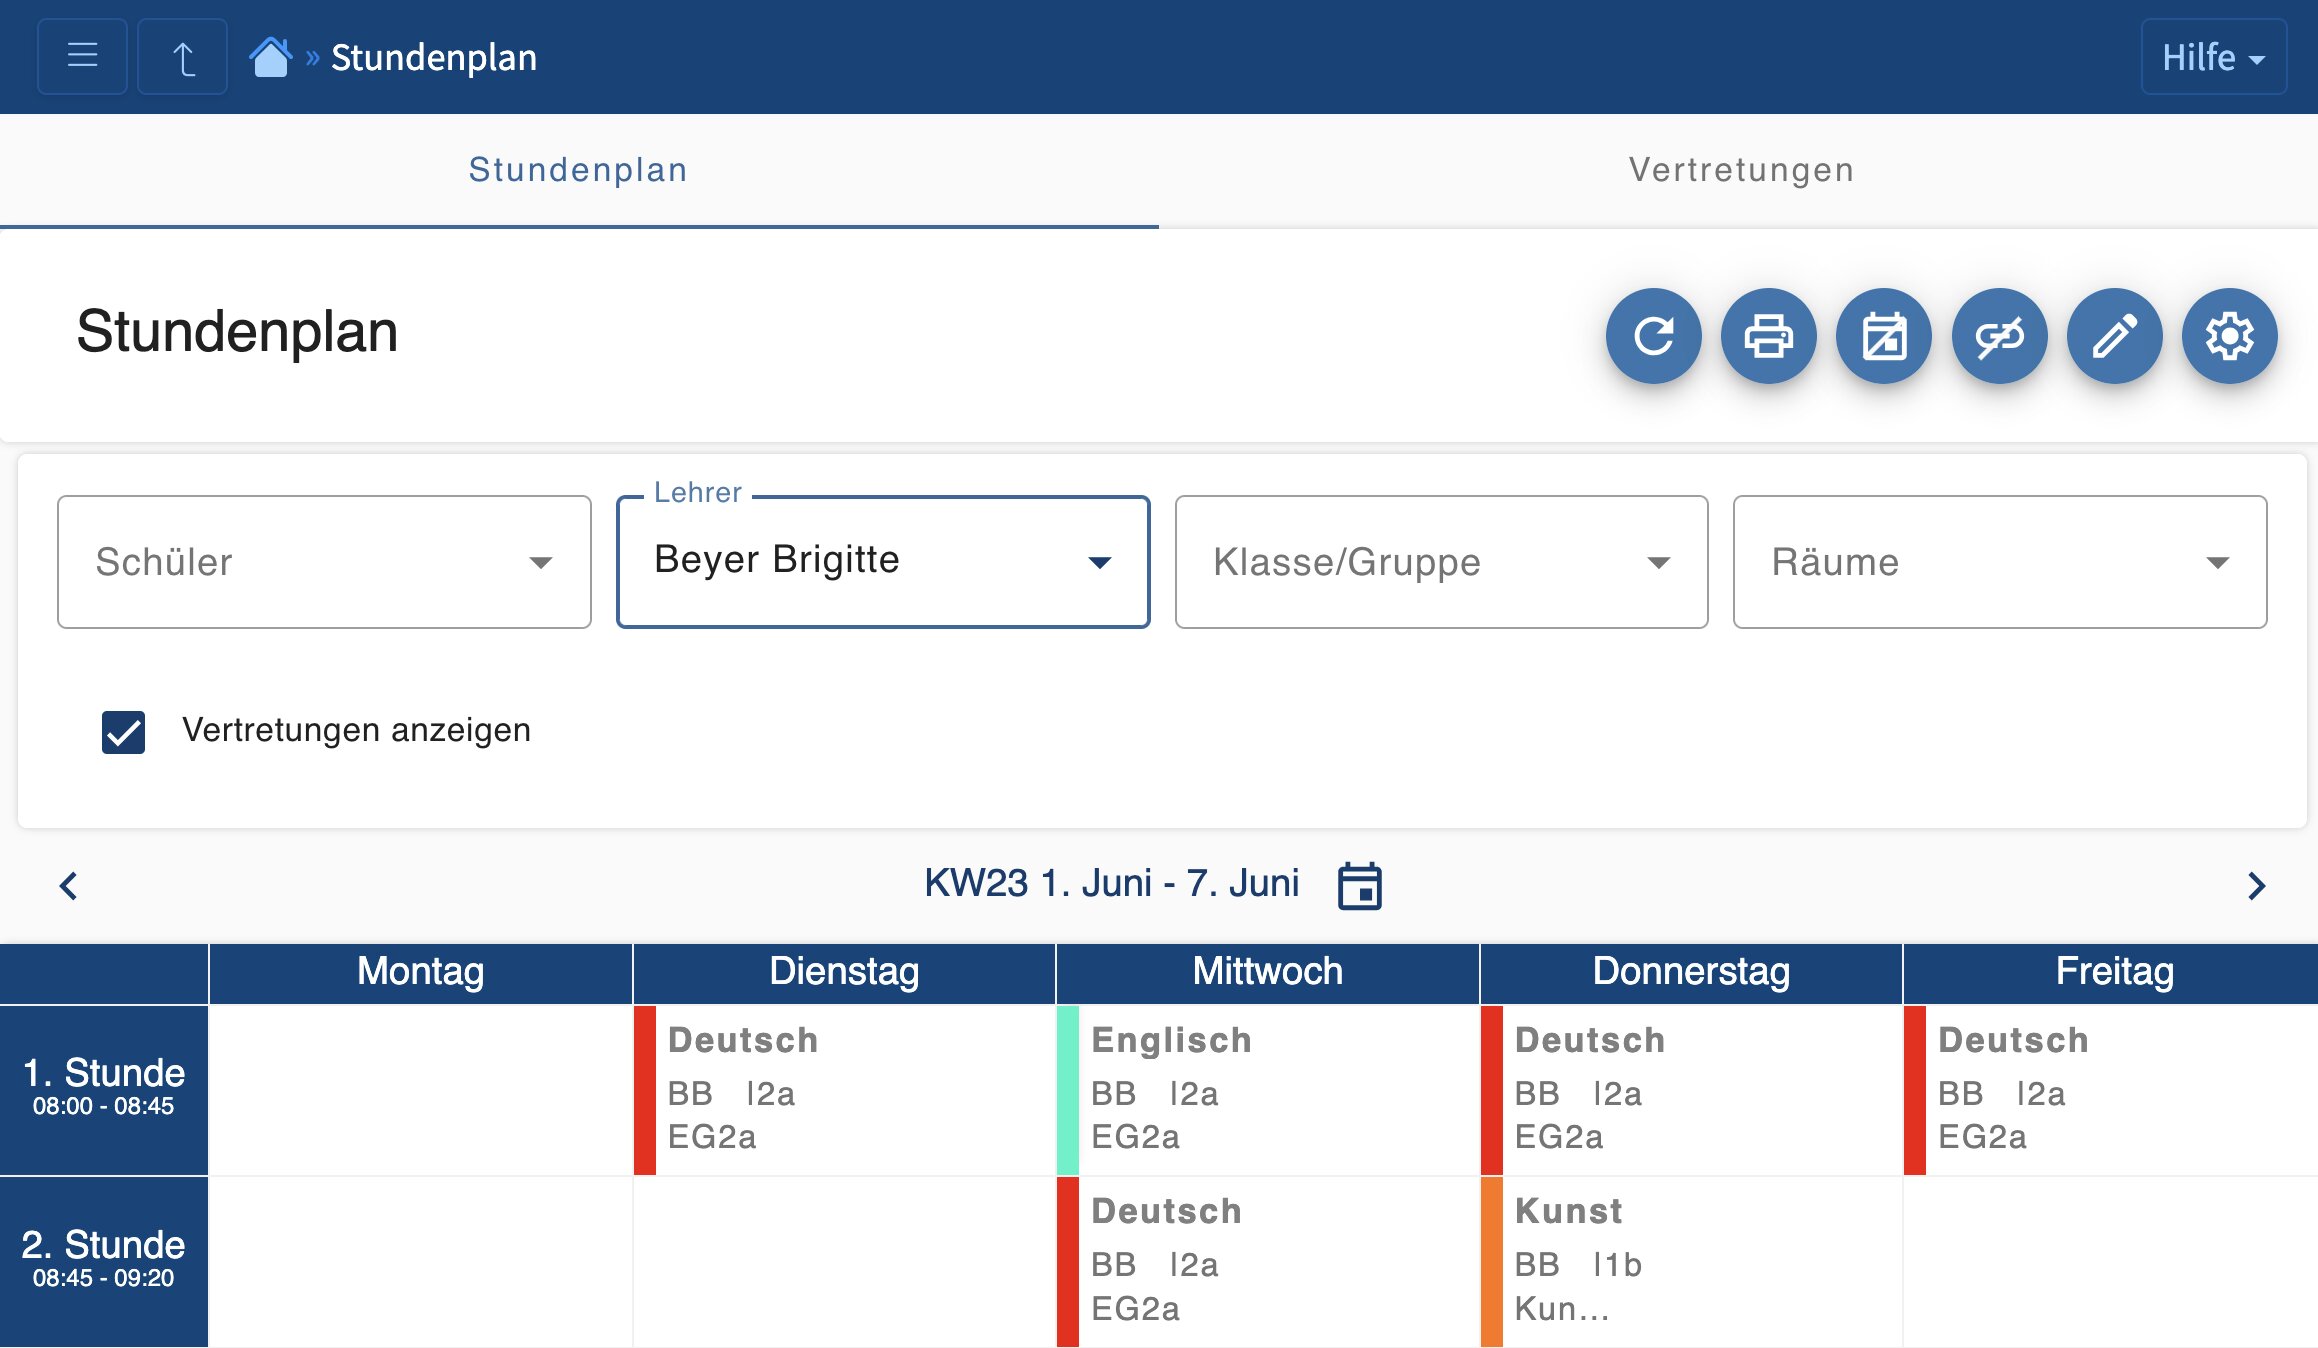Open Dienstag 1. Stunde Deutsch lesson

point(844,1090)
